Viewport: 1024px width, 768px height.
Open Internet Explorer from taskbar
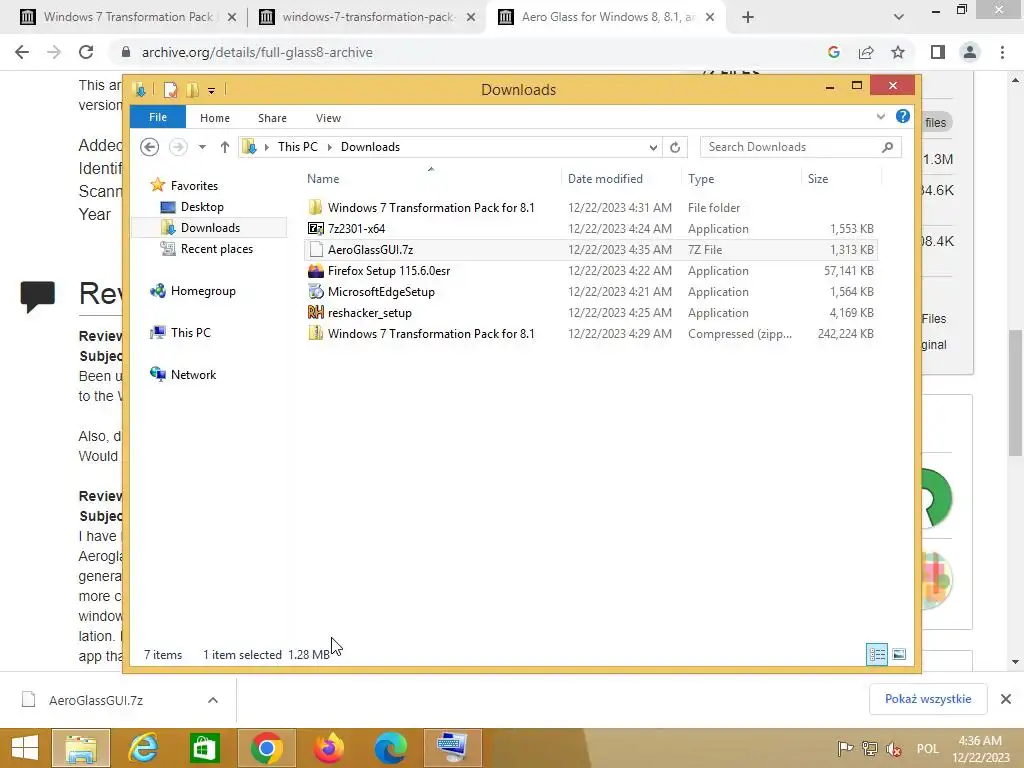click(x=143, y=748)
